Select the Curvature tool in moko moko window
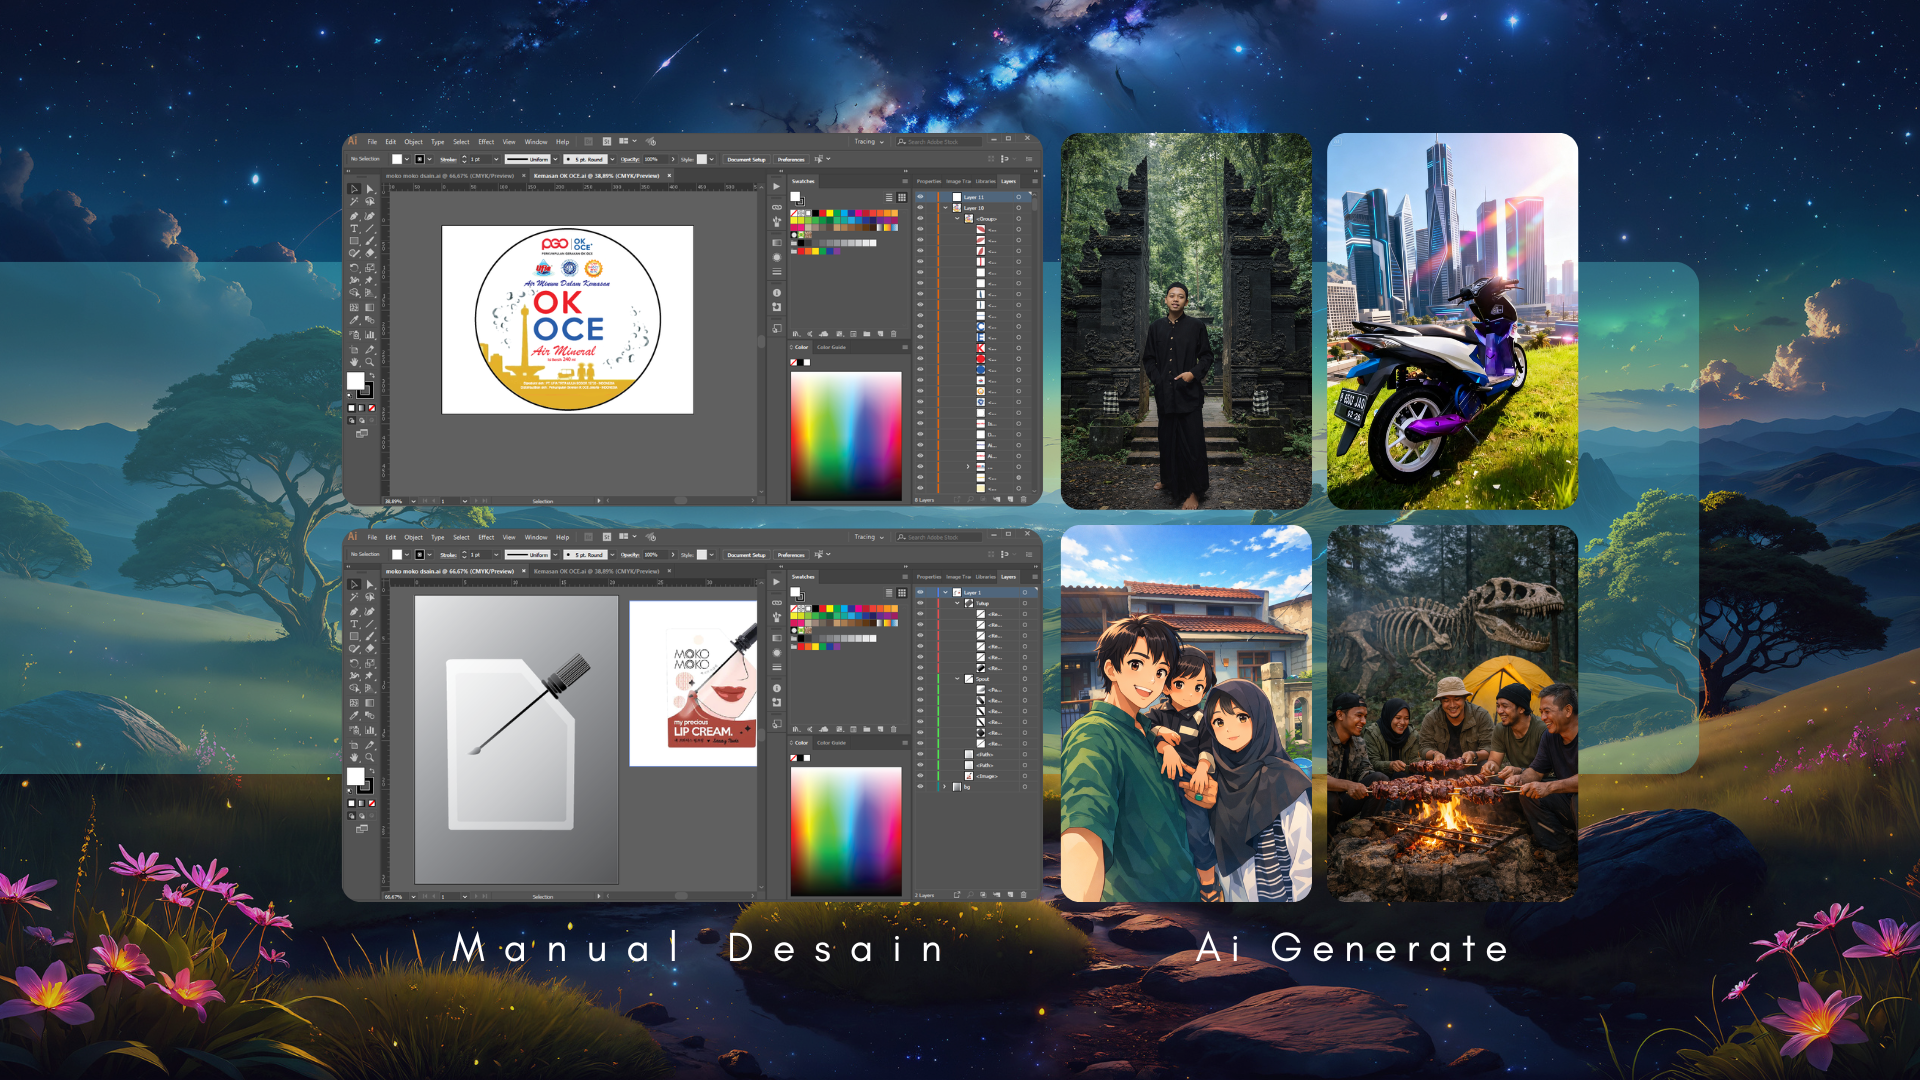The image size is (1920, 1080). [370, 611]
